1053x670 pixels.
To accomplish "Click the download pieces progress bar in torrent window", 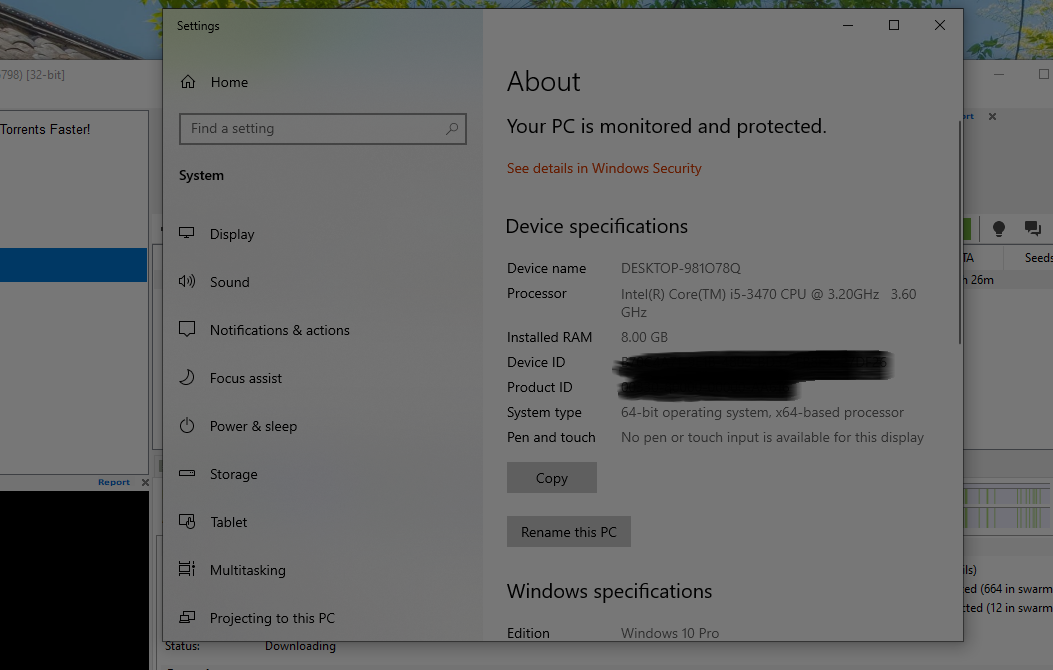I will (x=1007, y=508).
